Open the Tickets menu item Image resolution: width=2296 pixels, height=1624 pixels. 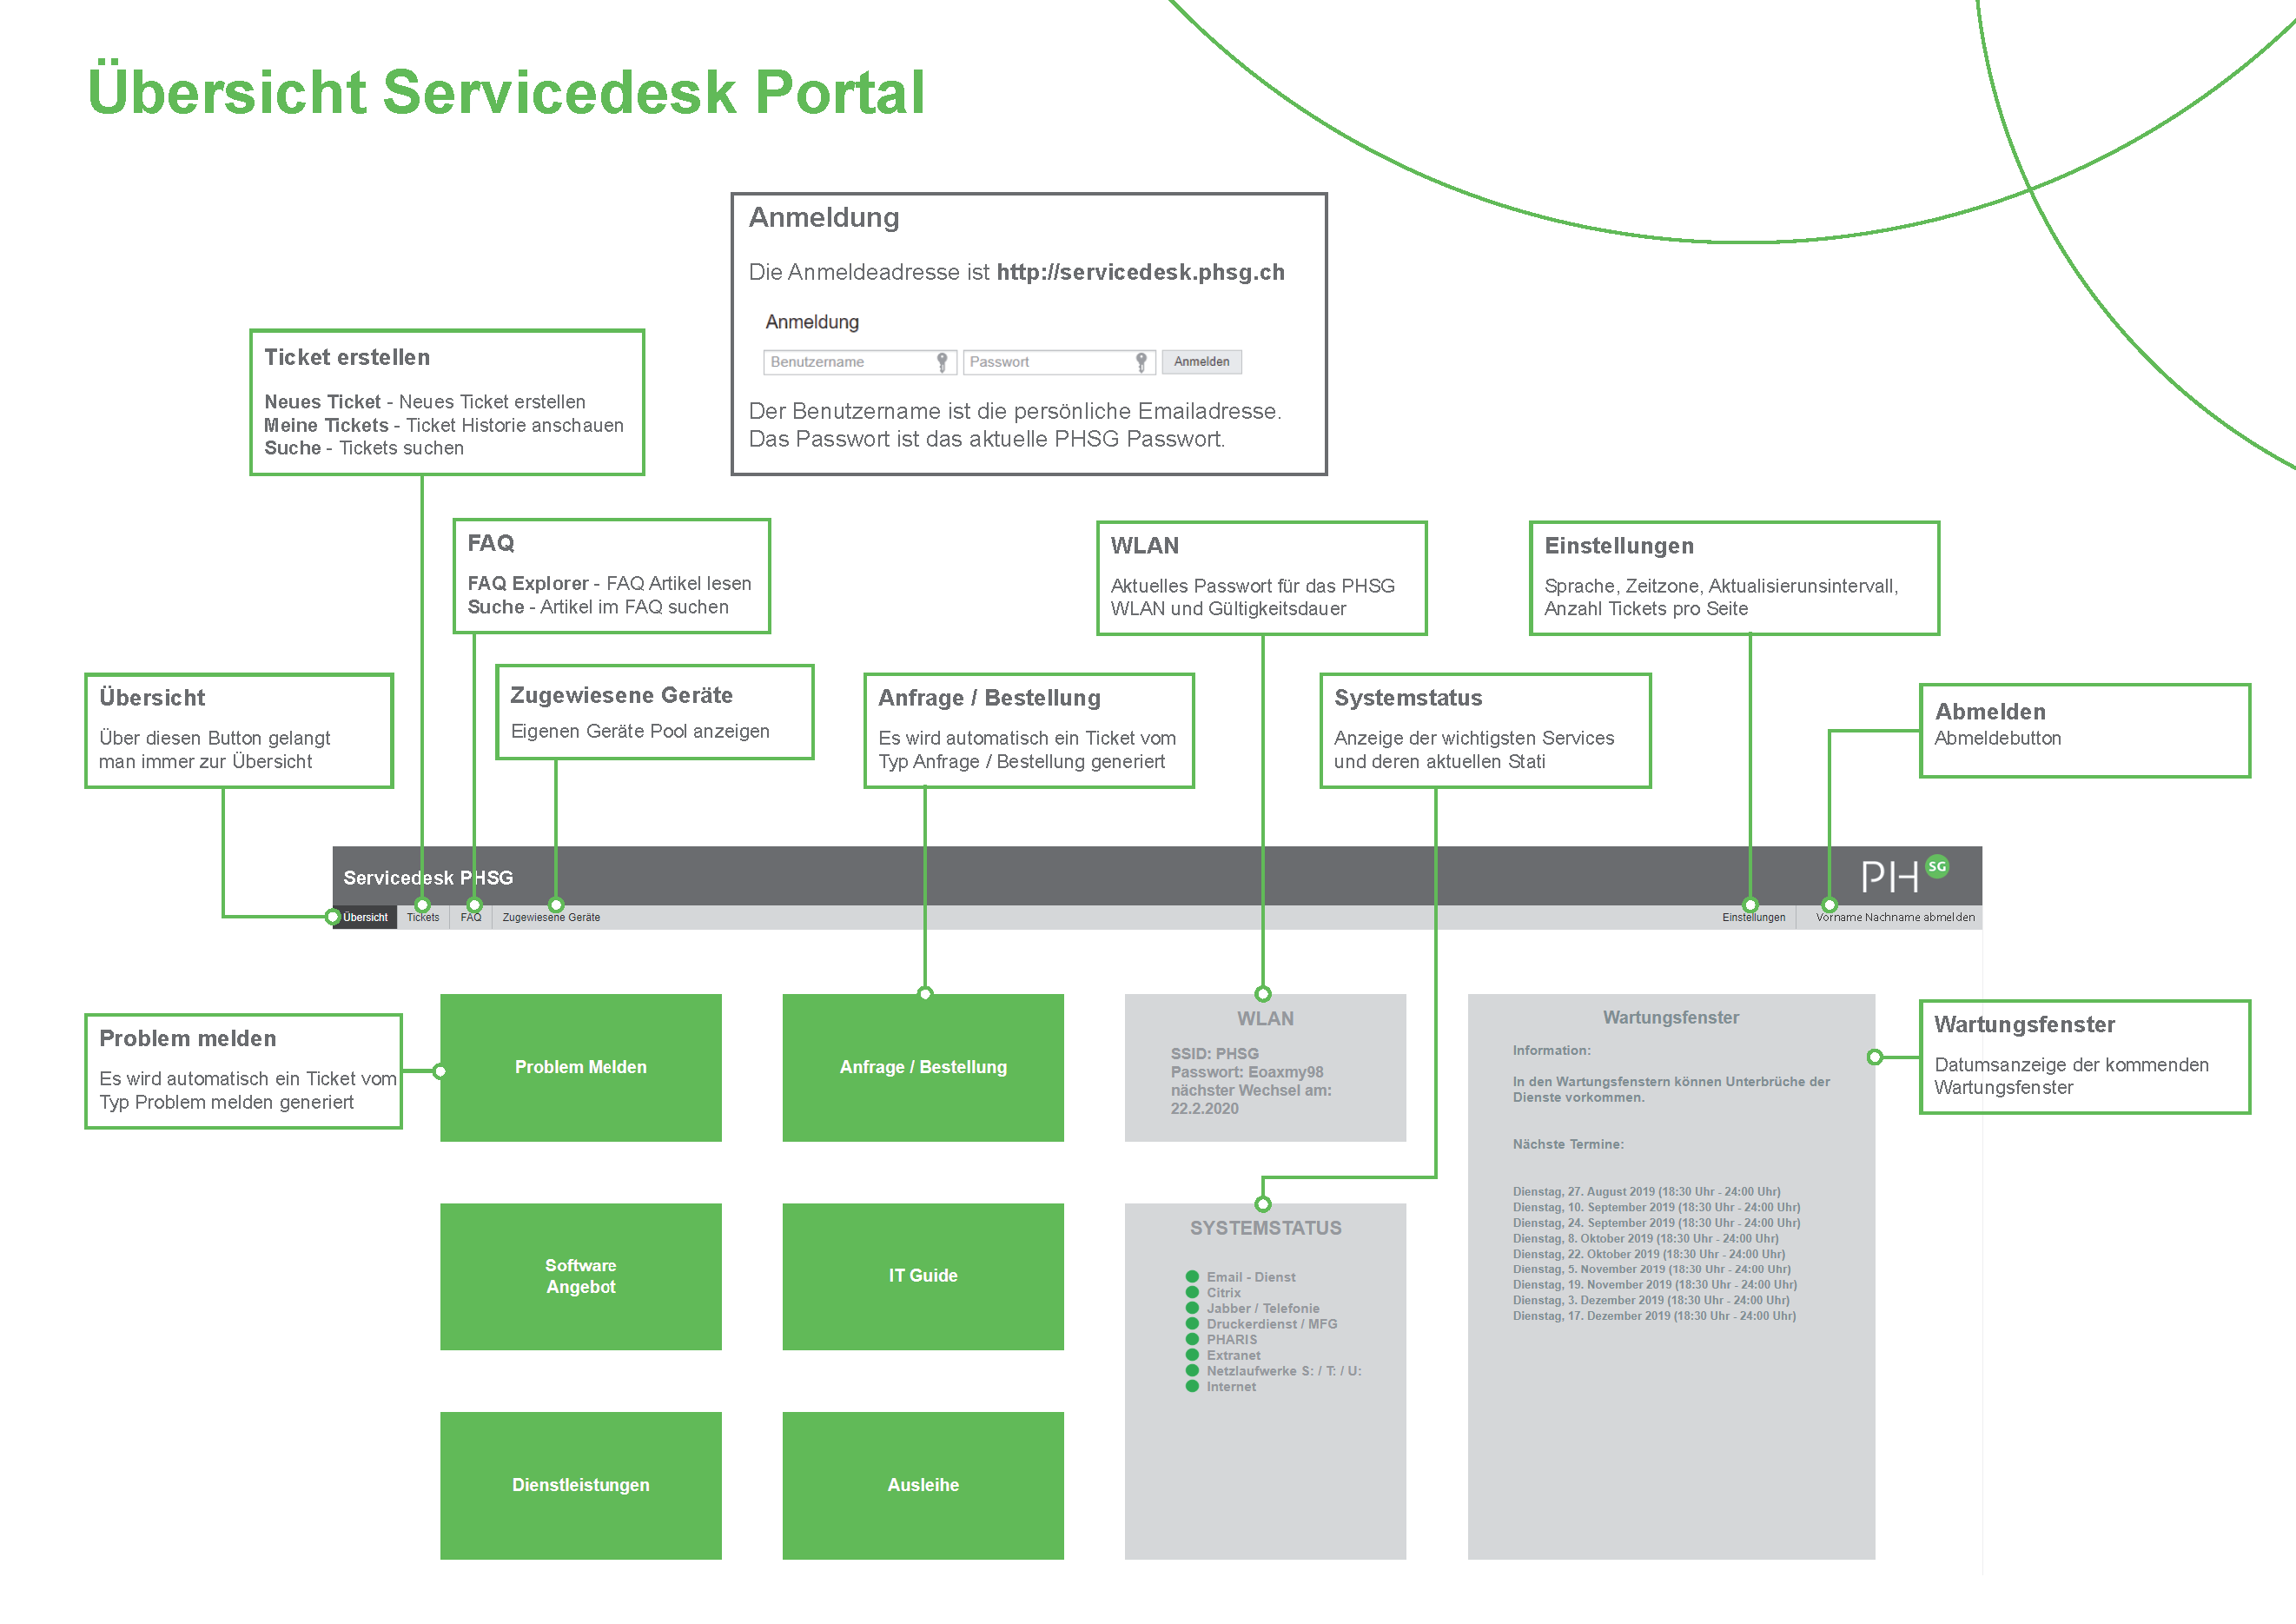423,917
